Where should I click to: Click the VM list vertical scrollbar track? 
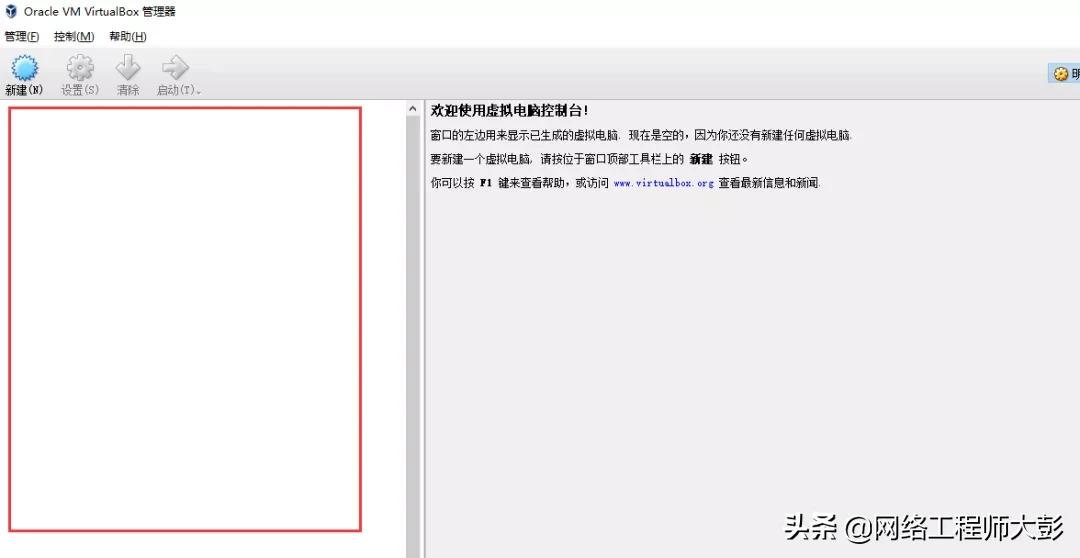pos(413,336)
